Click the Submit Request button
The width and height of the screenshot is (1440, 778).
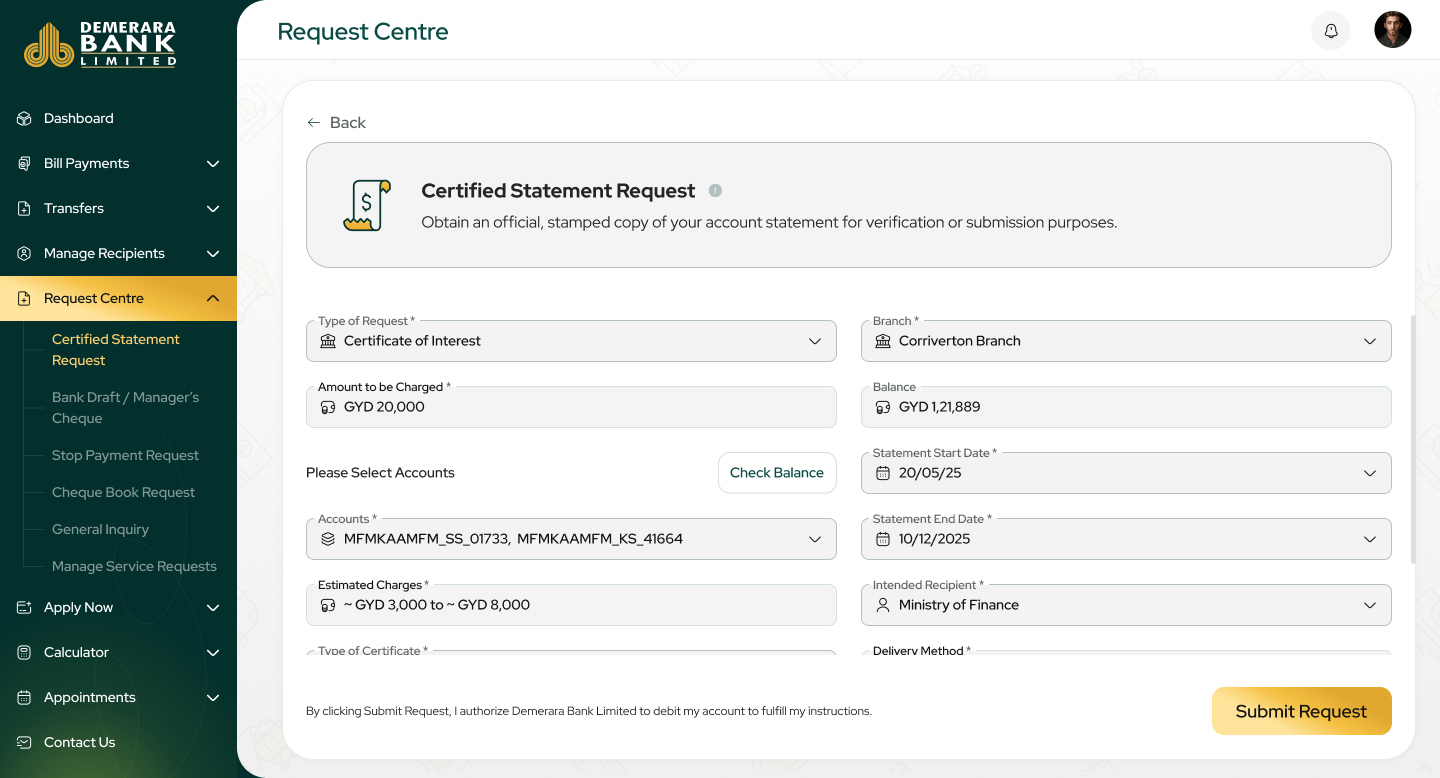point(1301,711)
